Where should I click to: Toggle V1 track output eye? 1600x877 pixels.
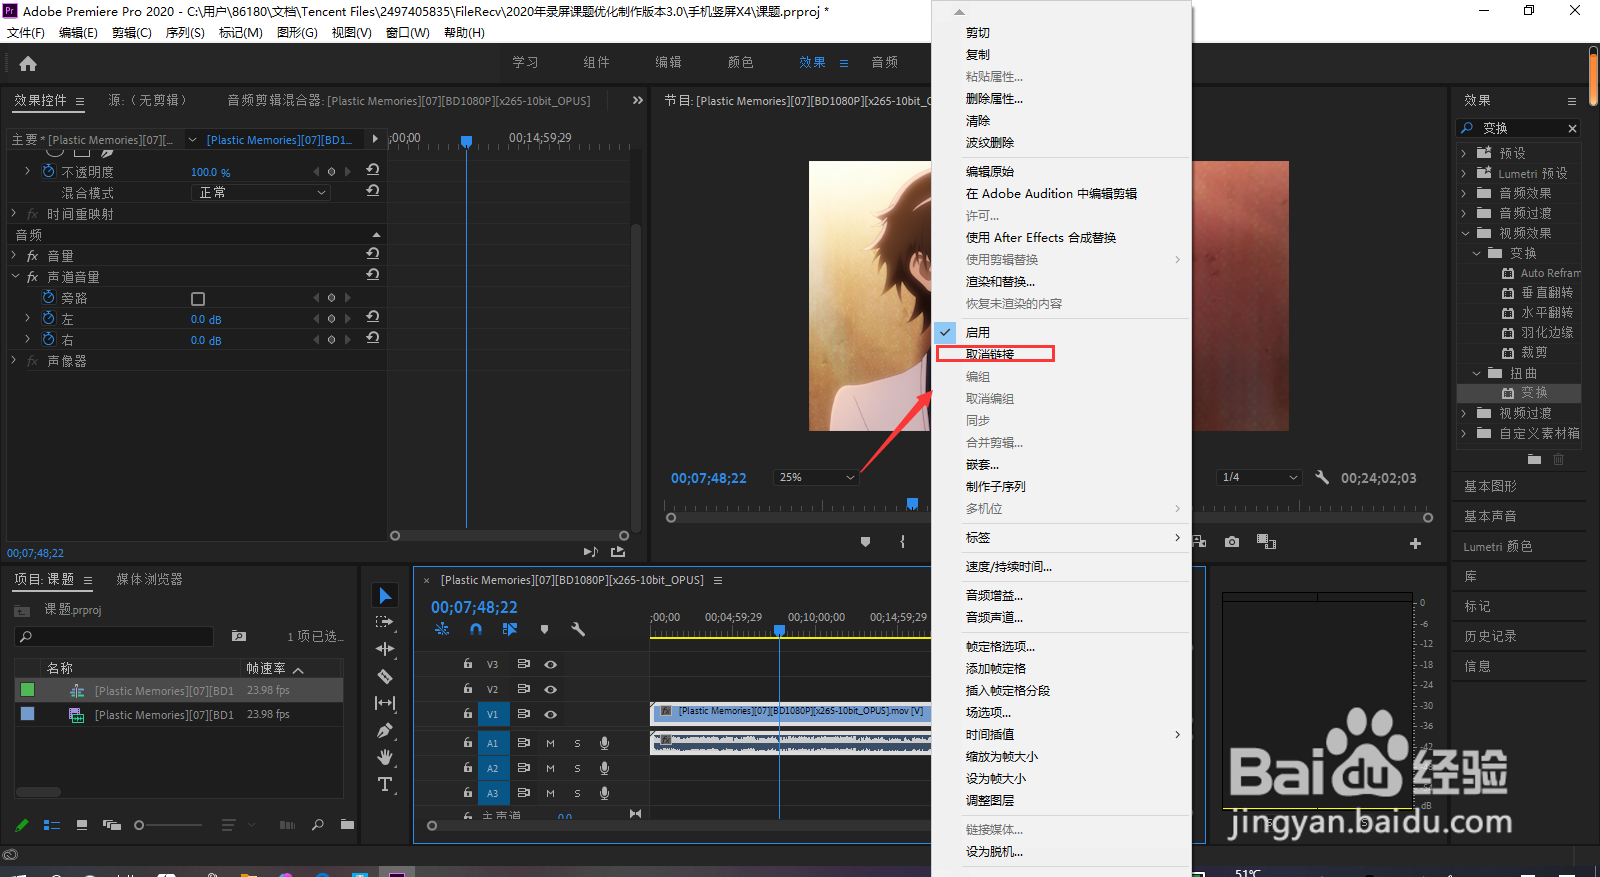[x=550, y=714]
